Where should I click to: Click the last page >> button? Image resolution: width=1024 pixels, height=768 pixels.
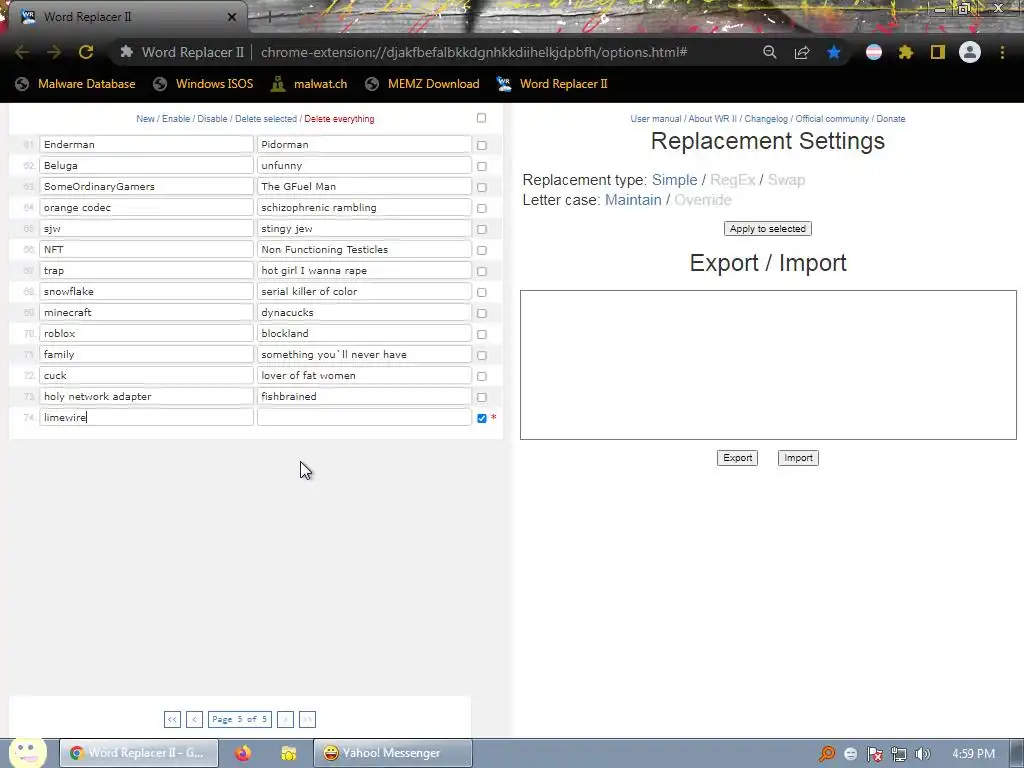click(x=308, y=719)
